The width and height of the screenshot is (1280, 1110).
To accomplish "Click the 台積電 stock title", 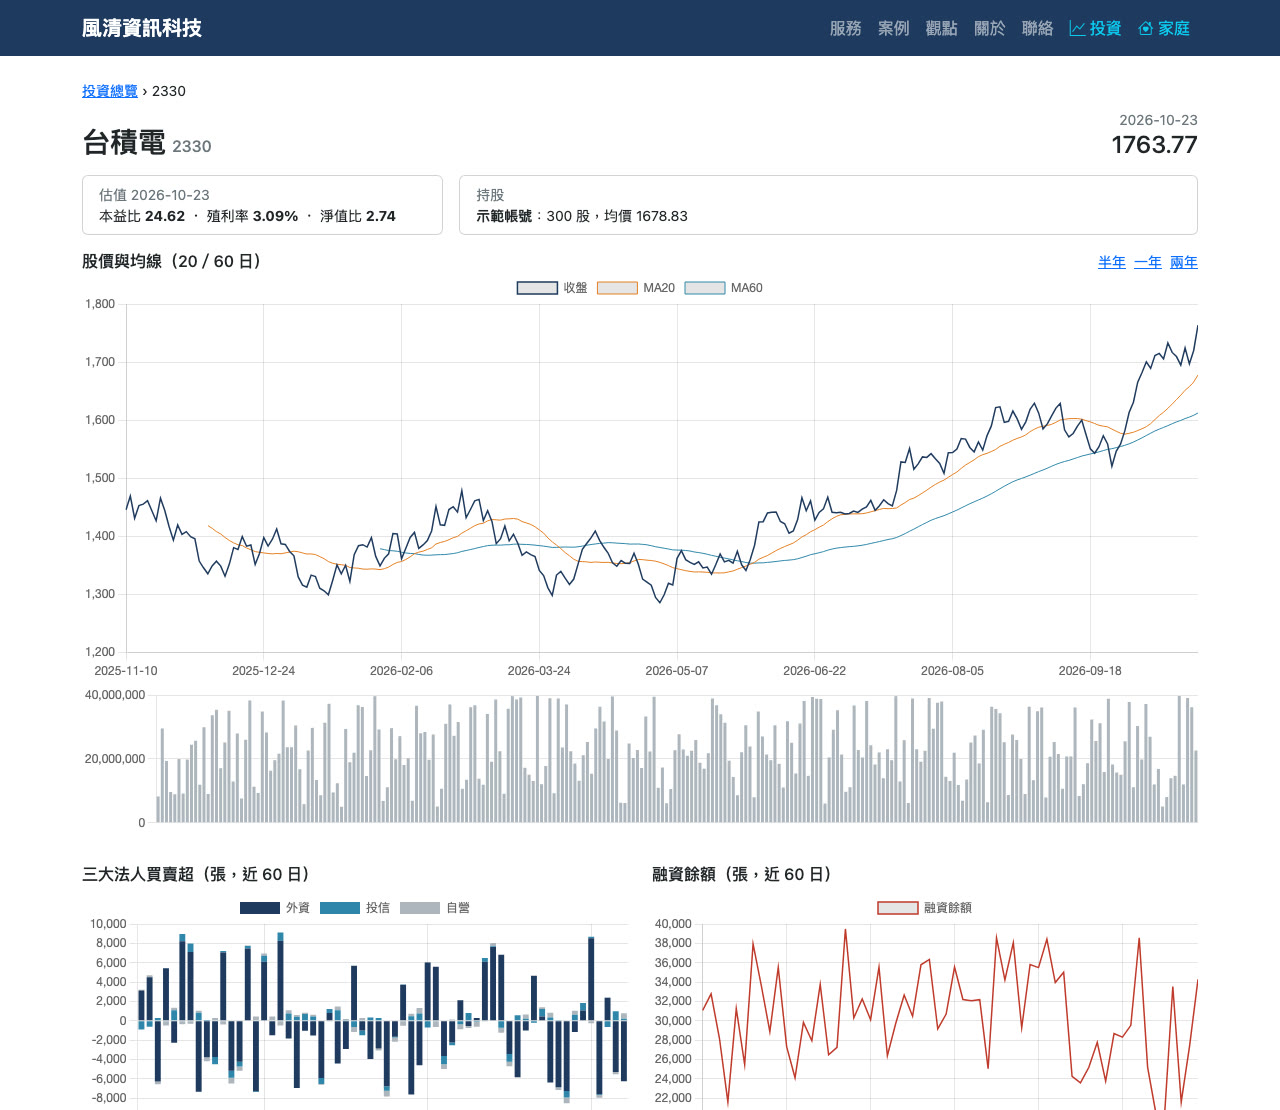I will [x=124, y=143].
